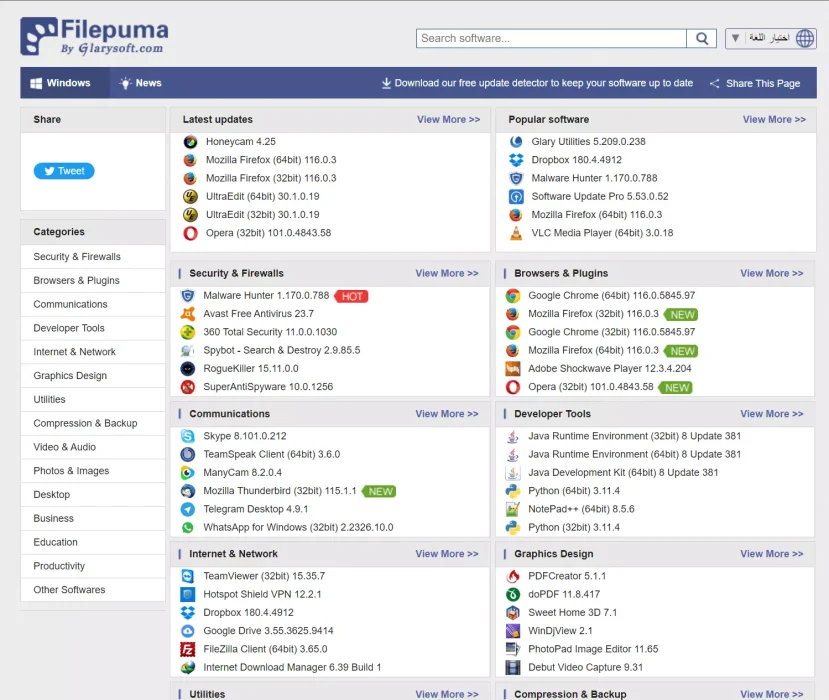The width and height of the screenshot is (829, 700).
Task: Click View More for Latest updates
Action: 448,119
